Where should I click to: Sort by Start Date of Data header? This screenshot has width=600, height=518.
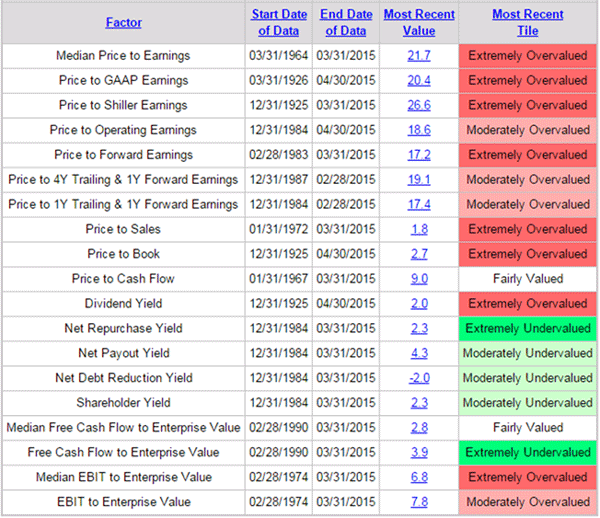pos(278,22)
